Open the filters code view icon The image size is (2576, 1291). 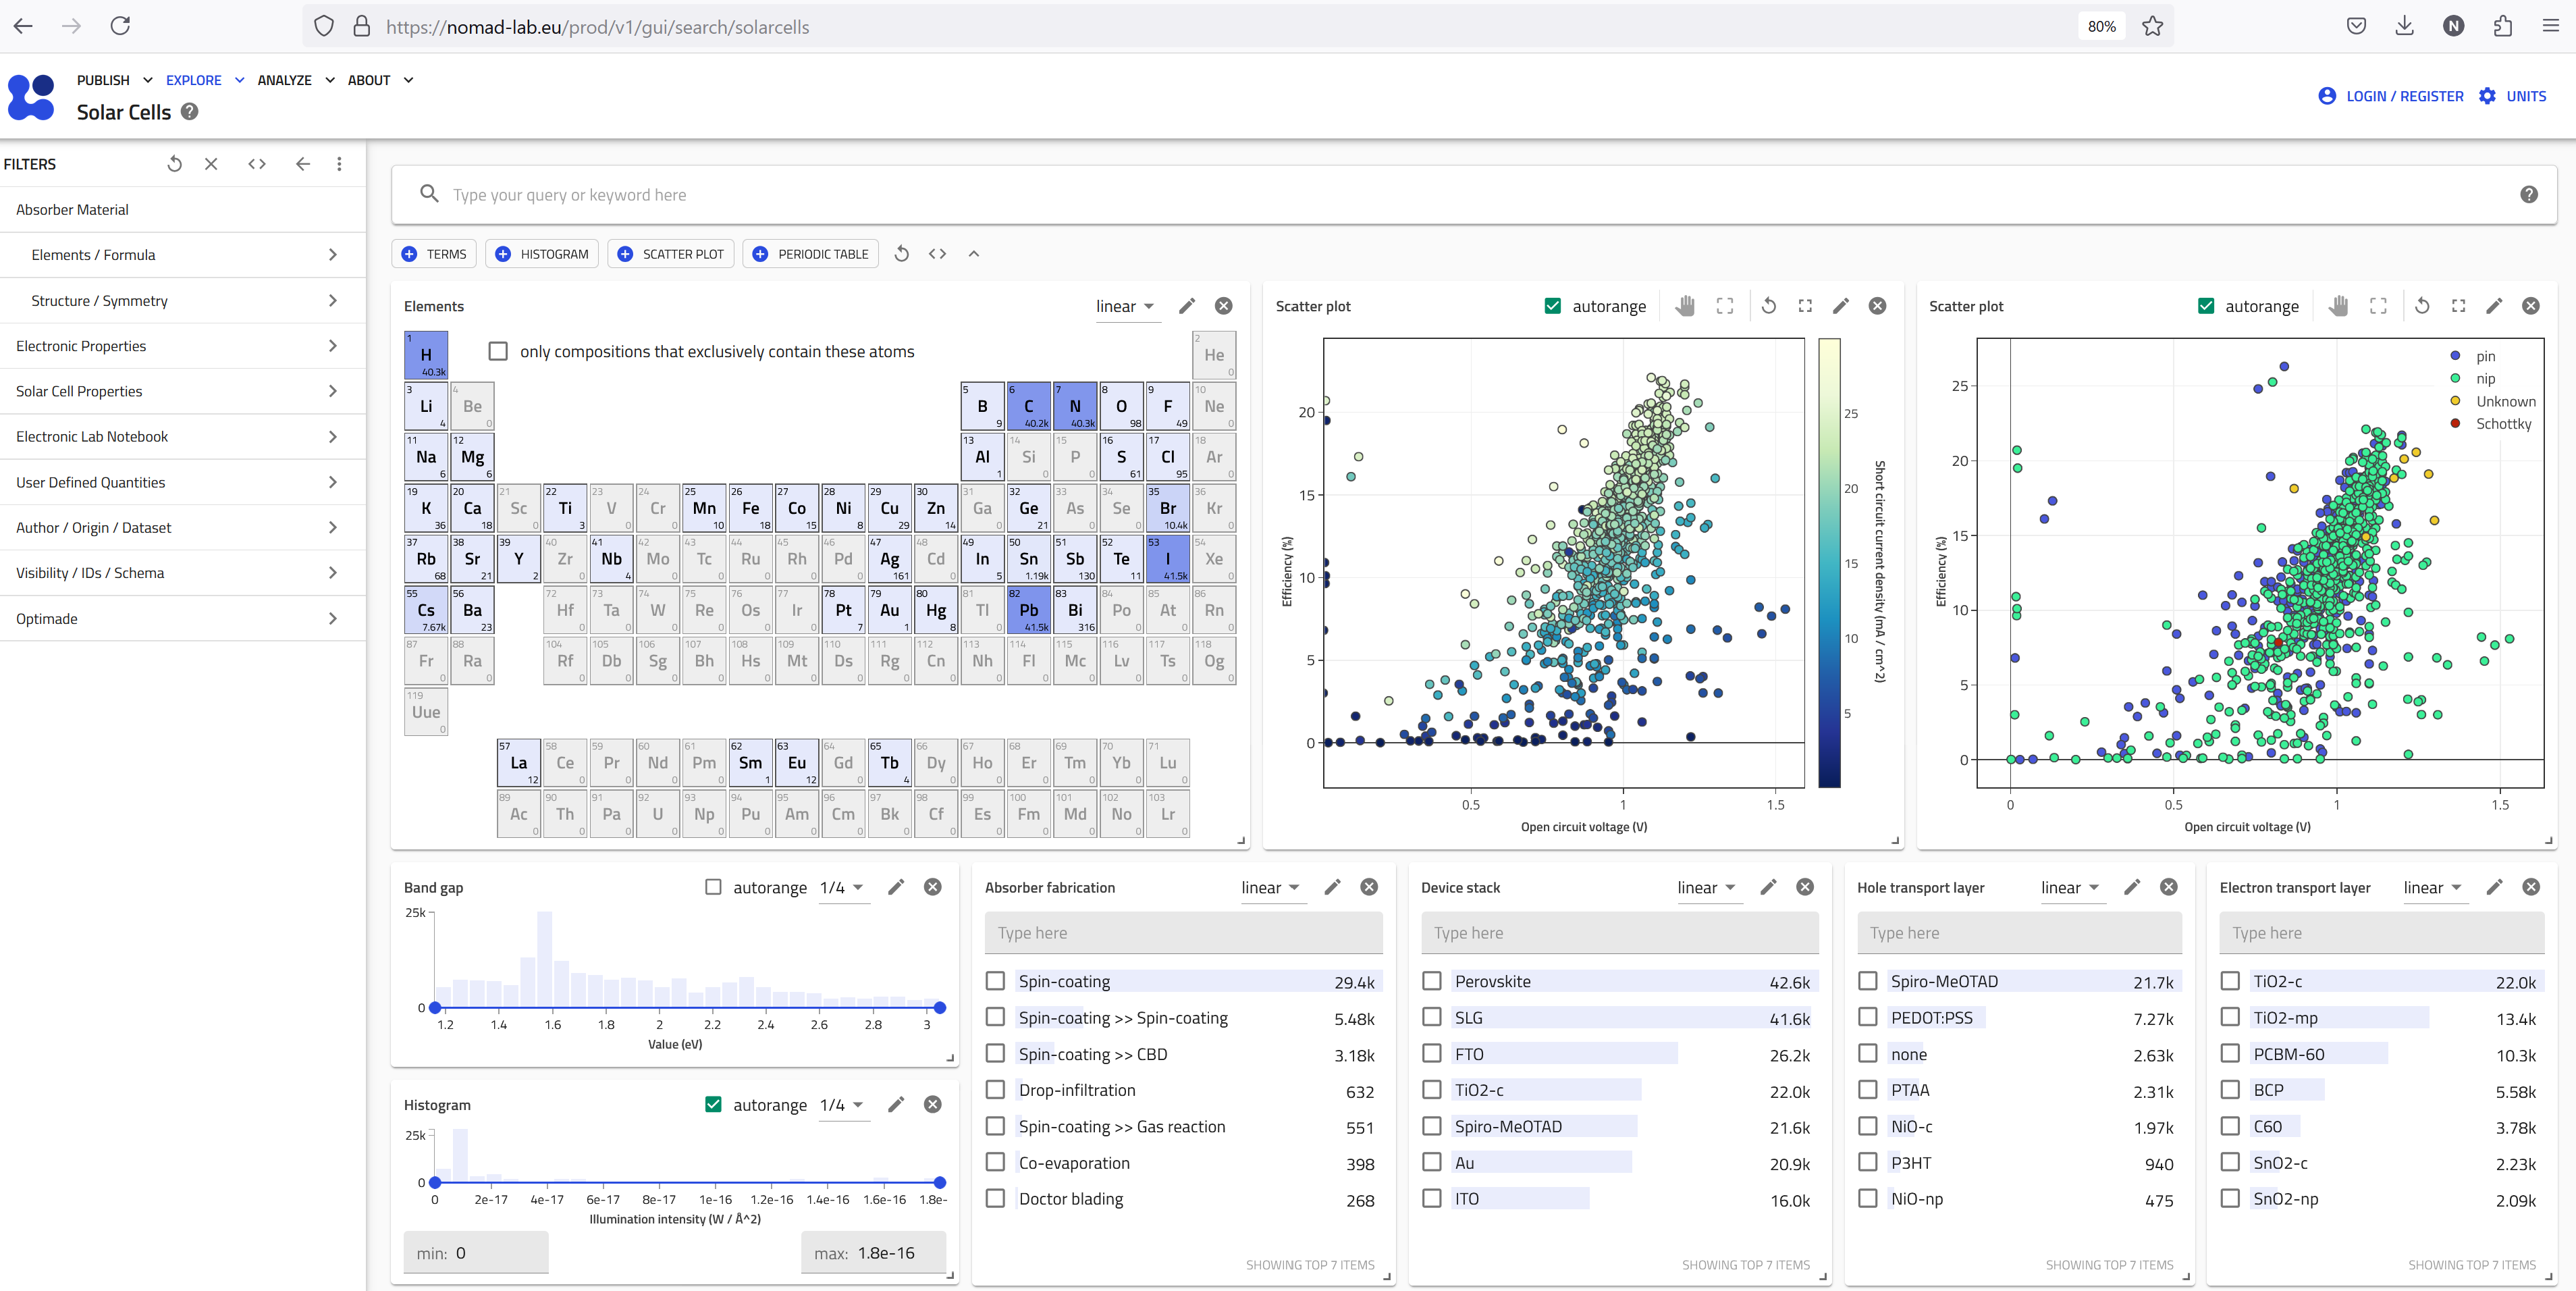tap(257, 164)
